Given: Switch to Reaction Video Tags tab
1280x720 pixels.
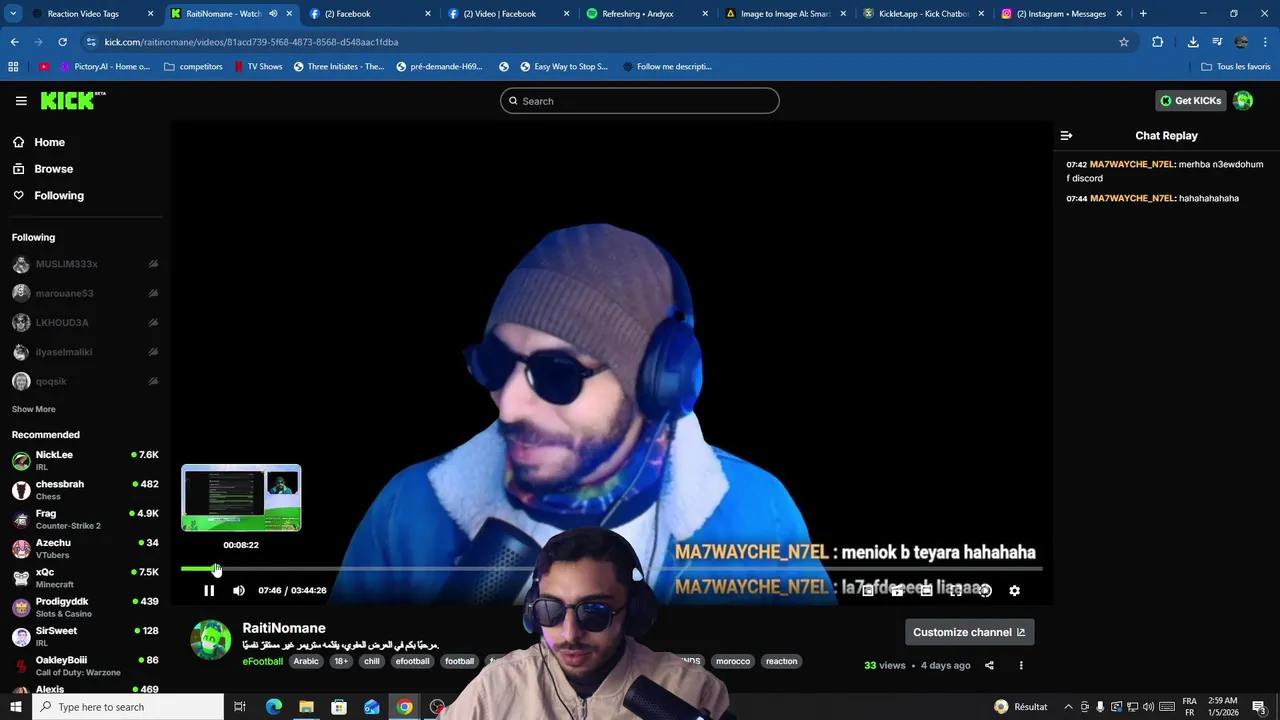Looking at the screenshot, I should pyautogui.click(x=92, y=14).
